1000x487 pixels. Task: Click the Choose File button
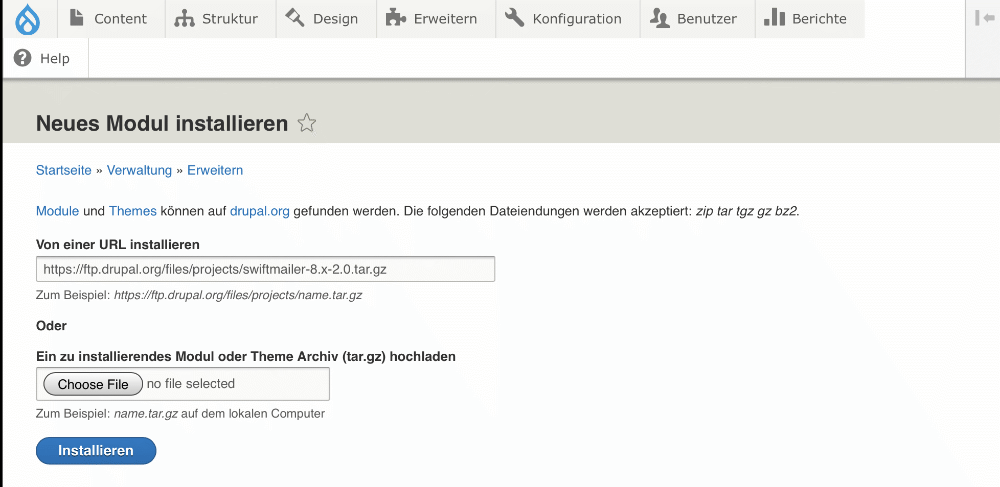coord(93,384)
